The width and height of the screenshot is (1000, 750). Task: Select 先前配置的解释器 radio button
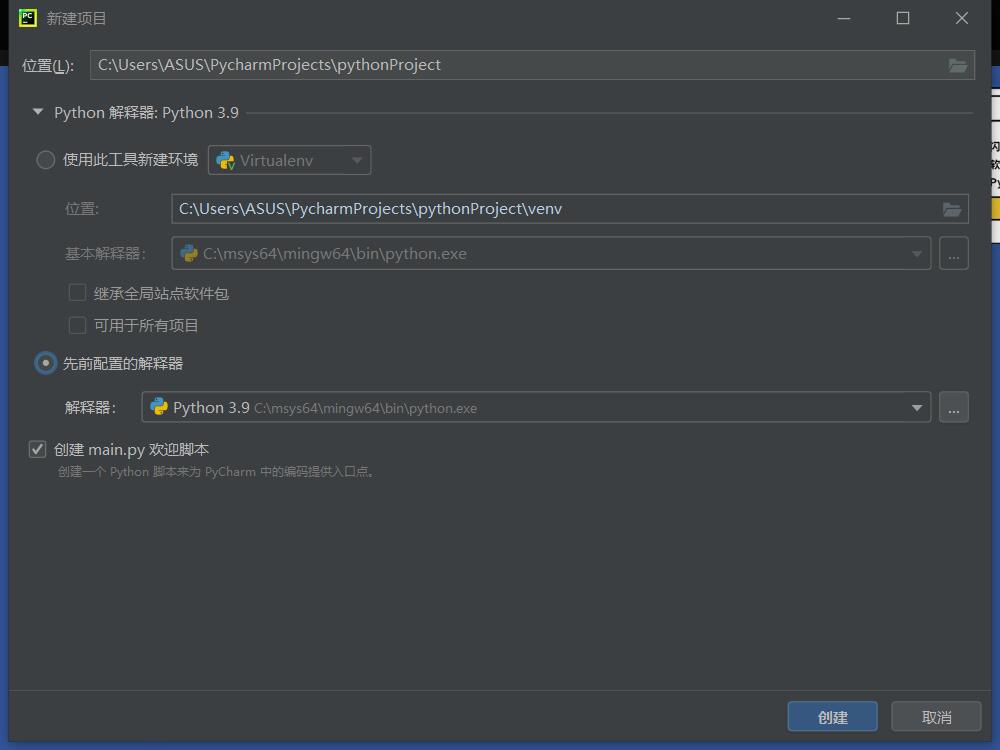[45, 363]
